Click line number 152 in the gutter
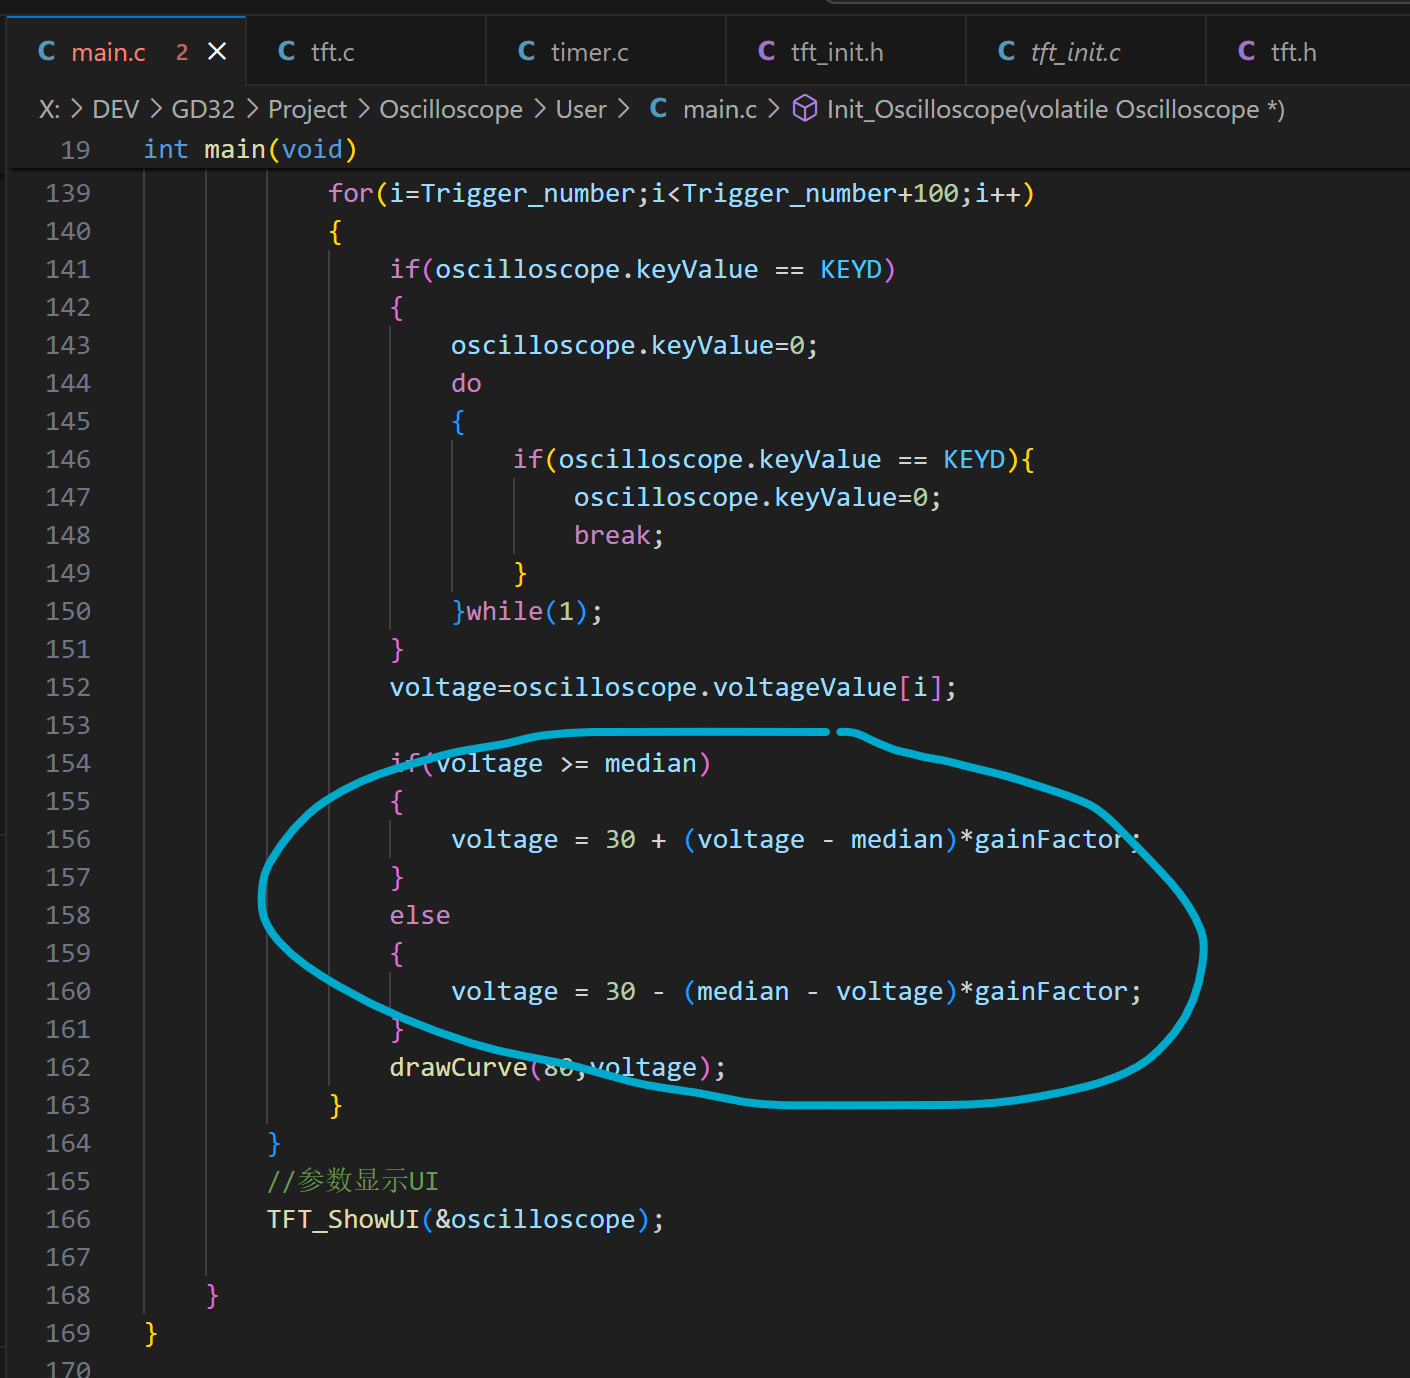Screen dimensions: 1410x1378 click(x=68, y=688)
